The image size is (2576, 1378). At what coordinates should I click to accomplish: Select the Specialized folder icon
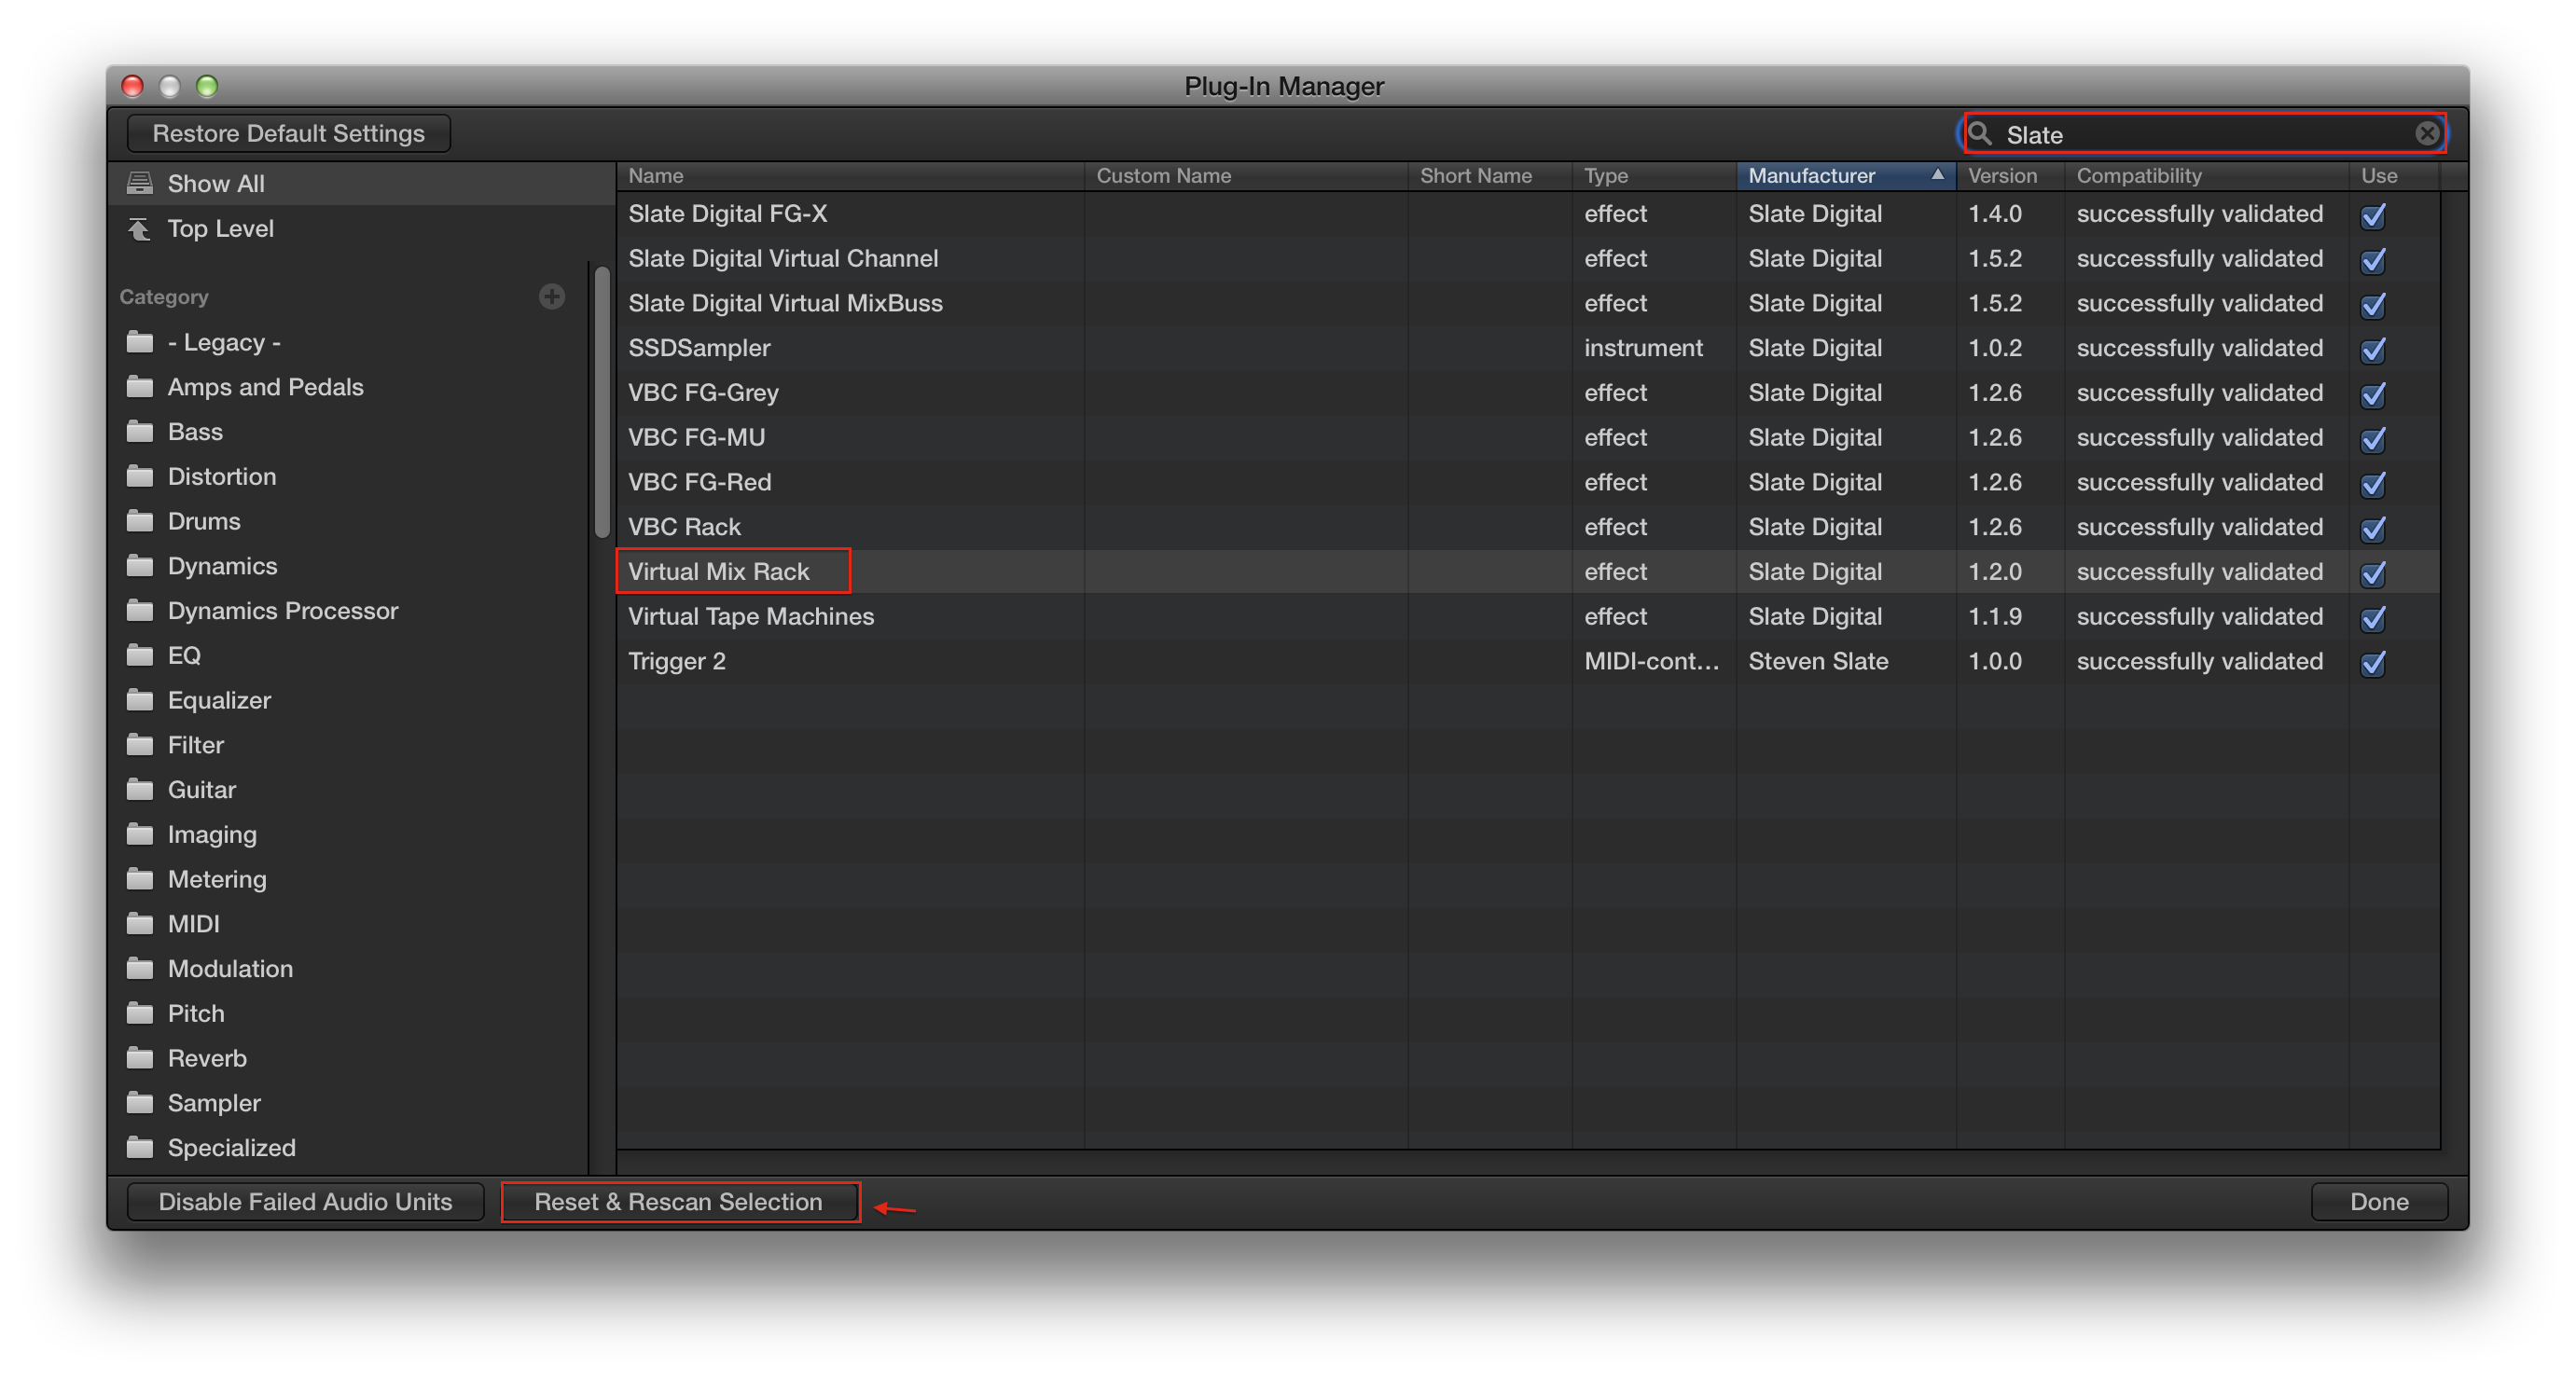140,1148
